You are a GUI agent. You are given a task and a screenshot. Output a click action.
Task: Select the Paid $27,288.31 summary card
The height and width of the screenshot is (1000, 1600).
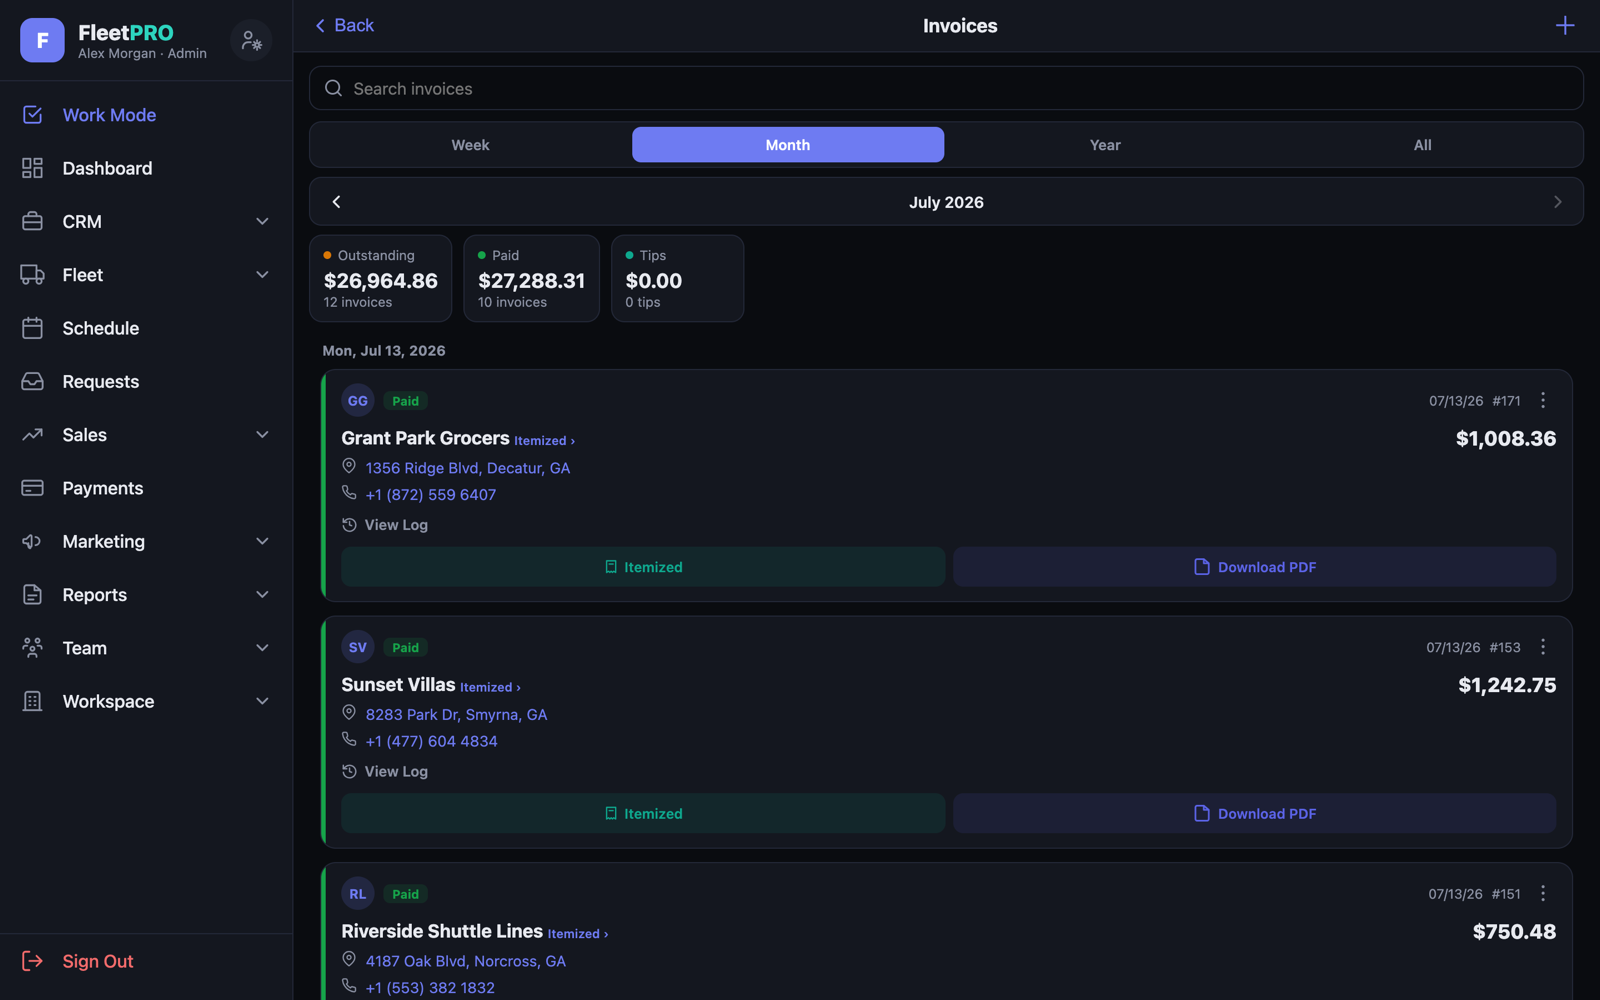coord(531,278)
